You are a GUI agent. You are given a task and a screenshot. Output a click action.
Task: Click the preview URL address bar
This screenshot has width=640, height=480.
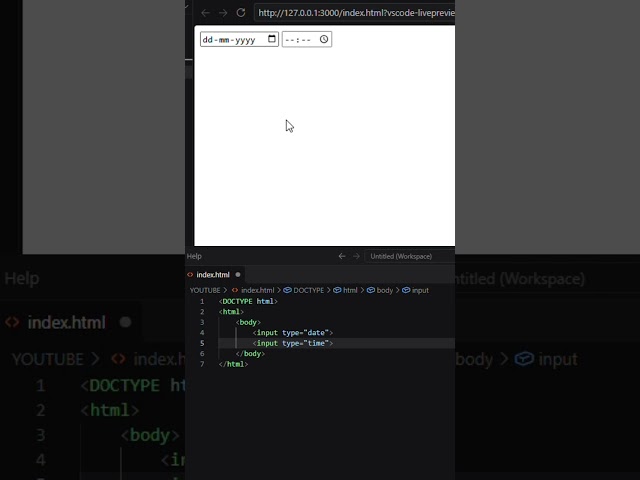(354, 13)
